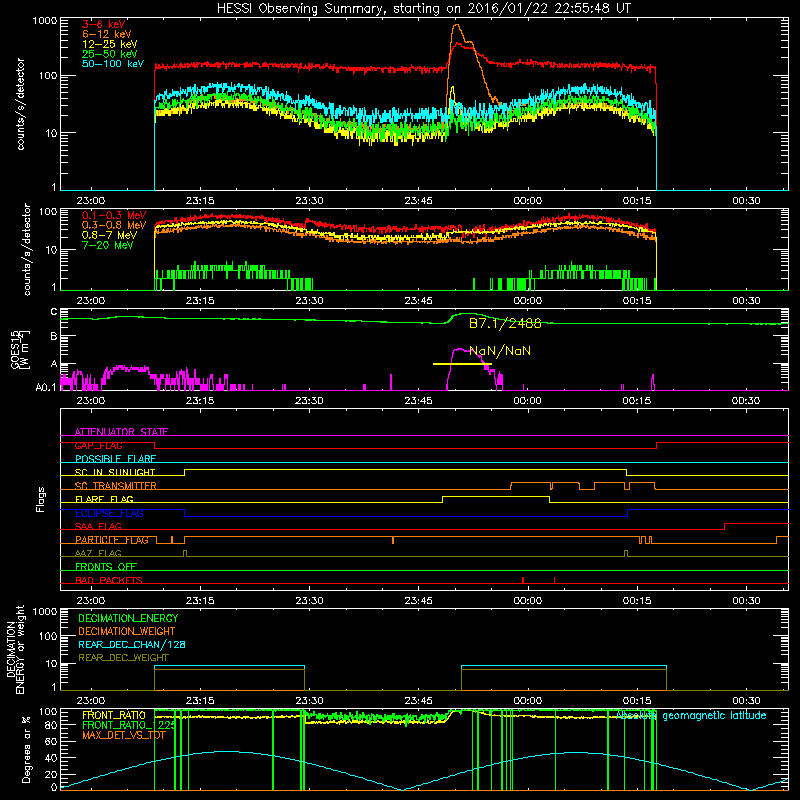Click the 23:00 tick below the top panel
The image size is (800, 800).
[x=91, y=201]
